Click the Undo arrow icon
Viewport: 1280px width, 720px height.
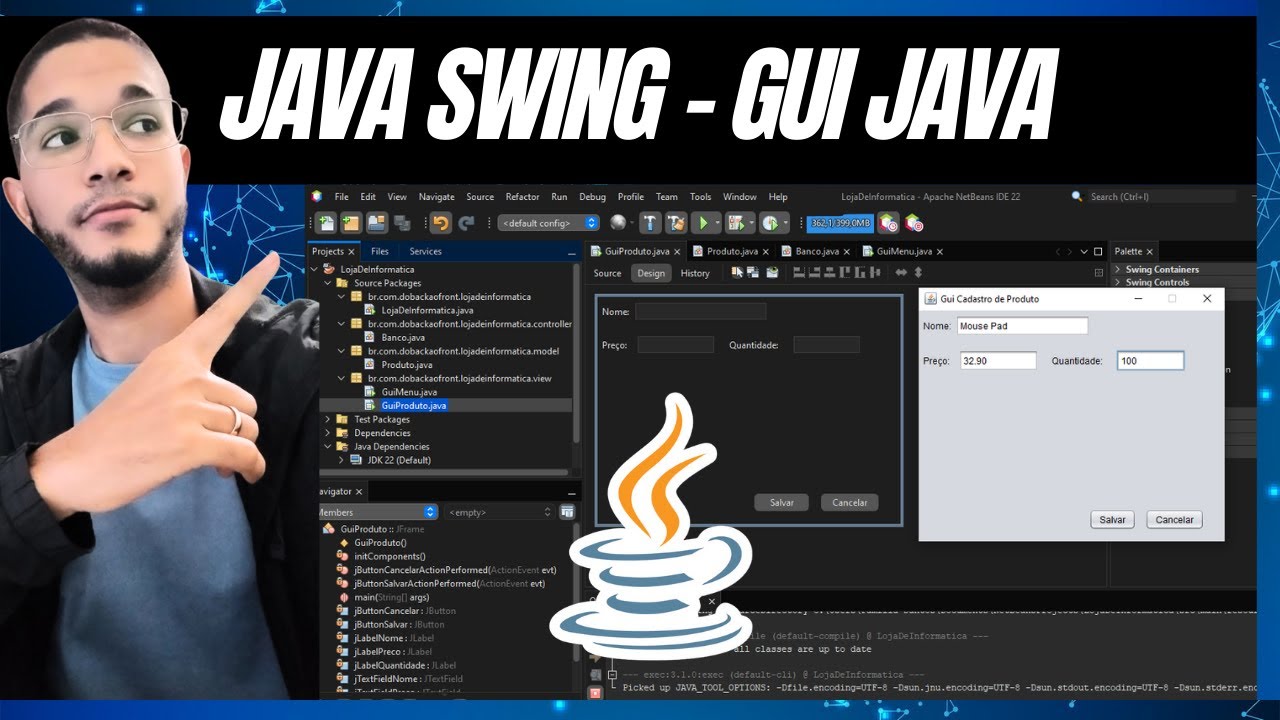click(441, 223)
